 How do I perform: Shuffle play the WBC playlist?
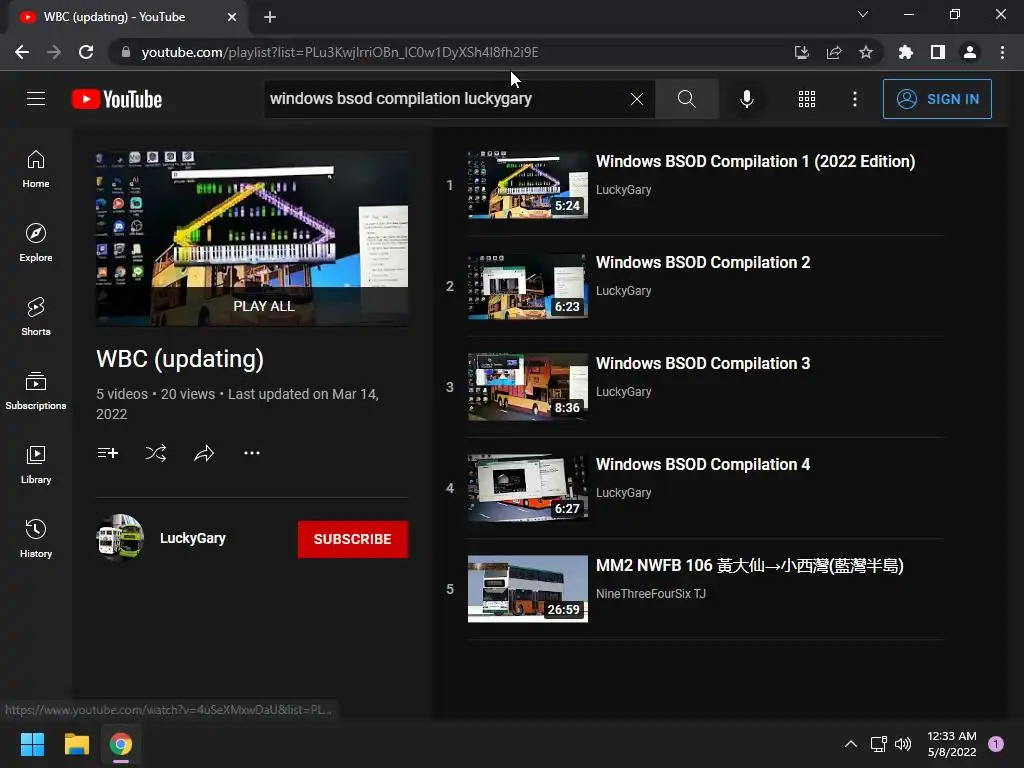pyautogui.click(x=155, y=453)
